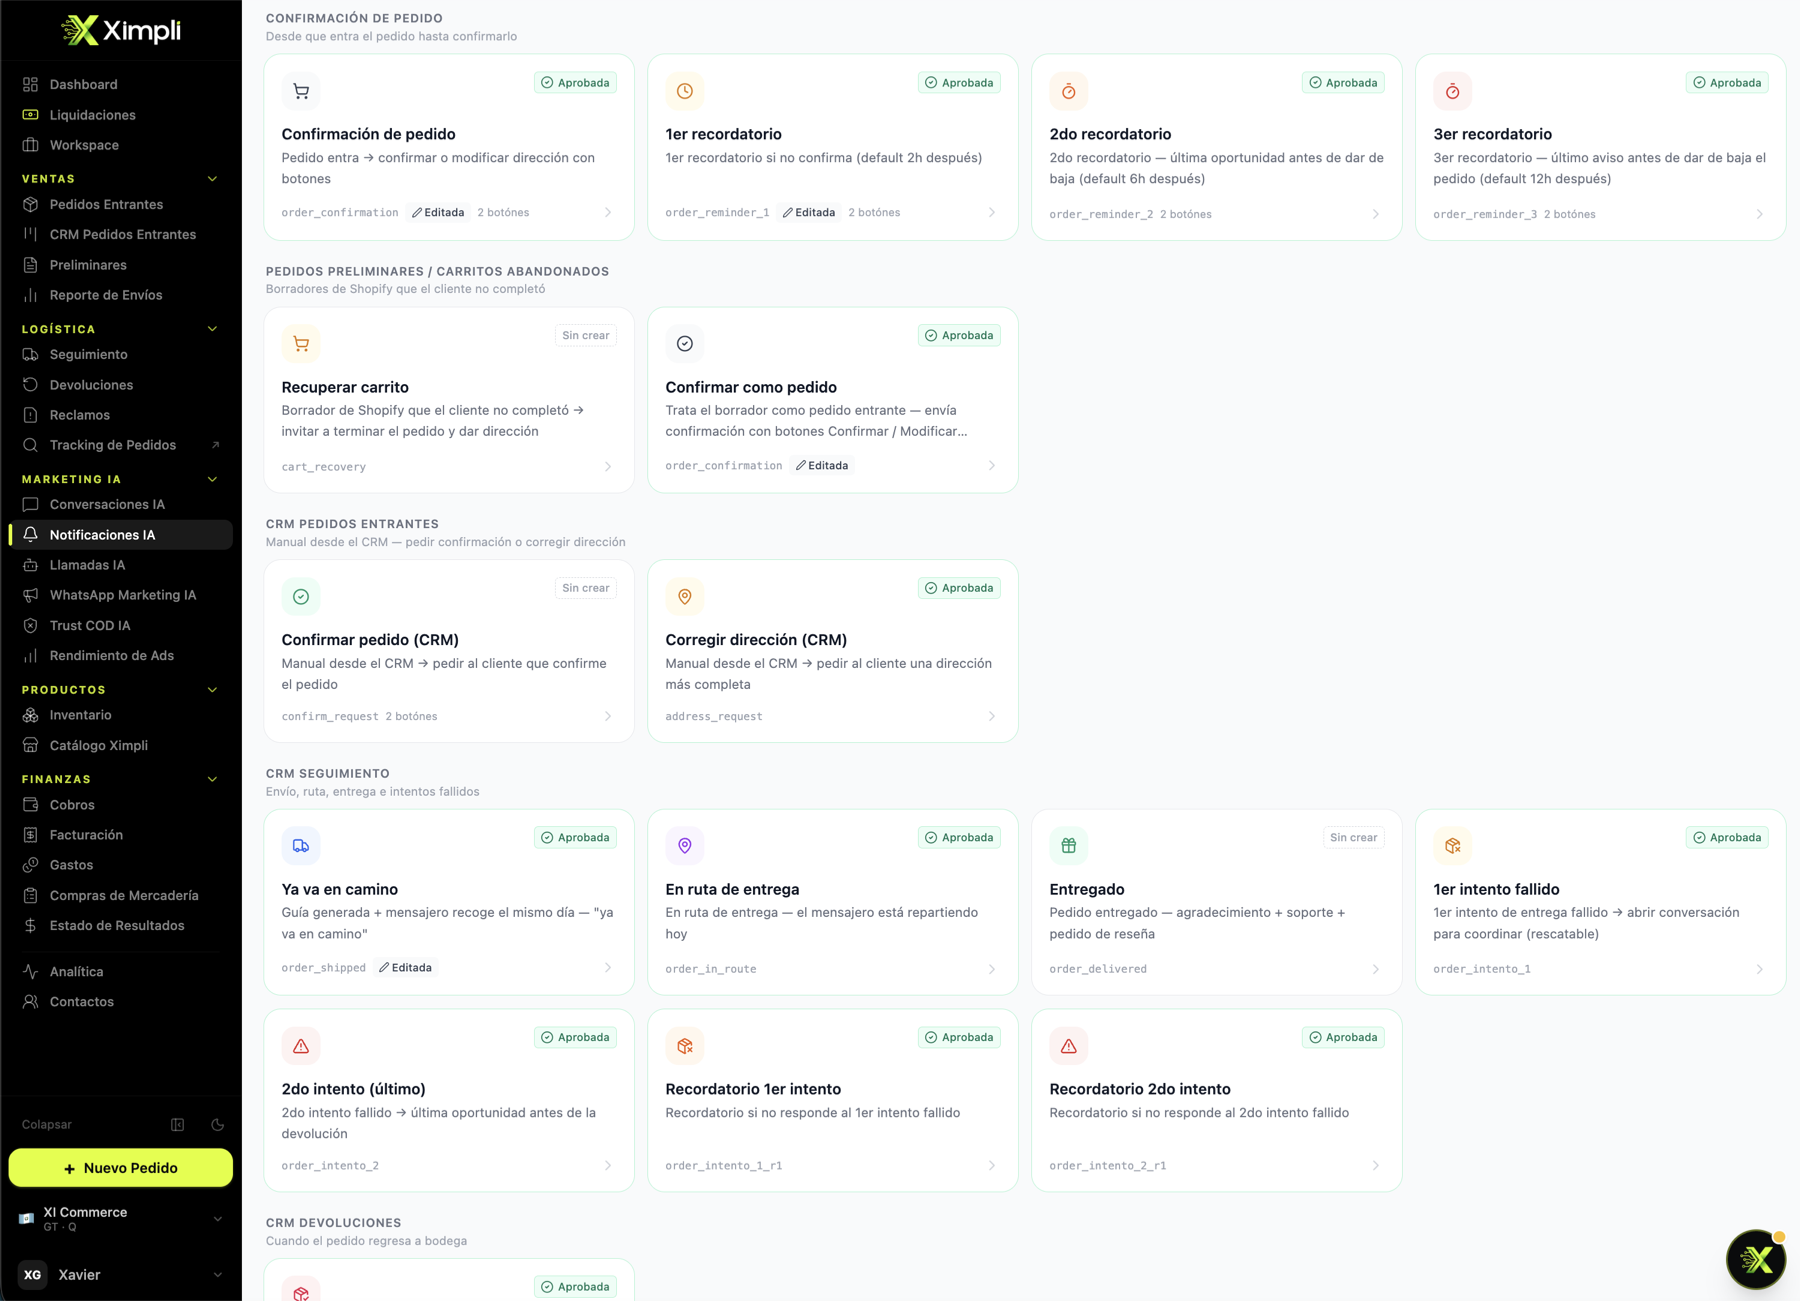Click the external link arrow beside Tracking de Pedidos
The image size is (1800, 1301).
pos(215,445)
